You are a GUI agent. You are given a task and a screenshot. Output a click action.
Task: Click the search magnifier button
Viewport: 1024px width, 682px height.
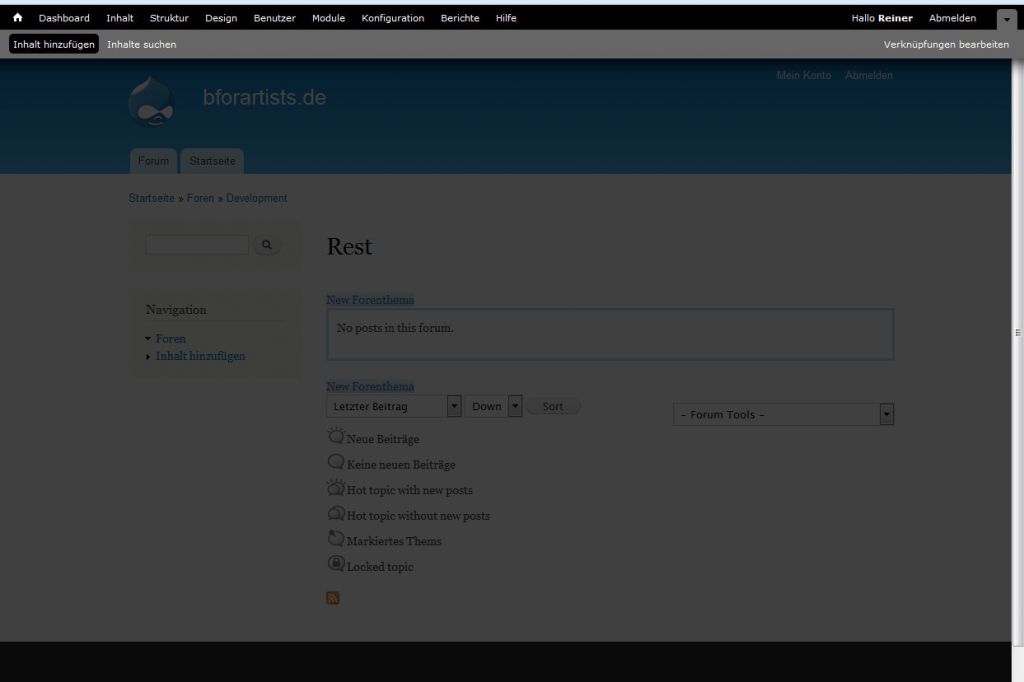point(266,245)
